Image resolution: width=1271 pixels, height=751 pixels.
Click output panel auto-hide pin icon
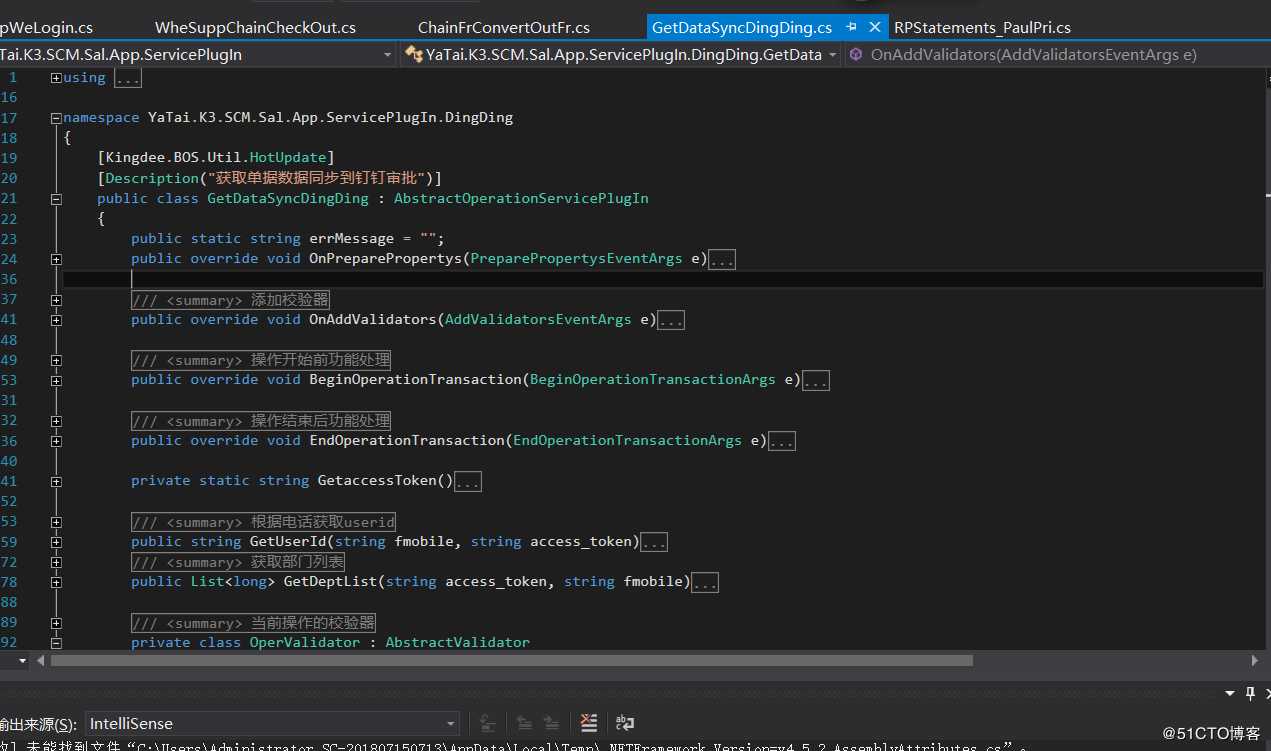1249,694
